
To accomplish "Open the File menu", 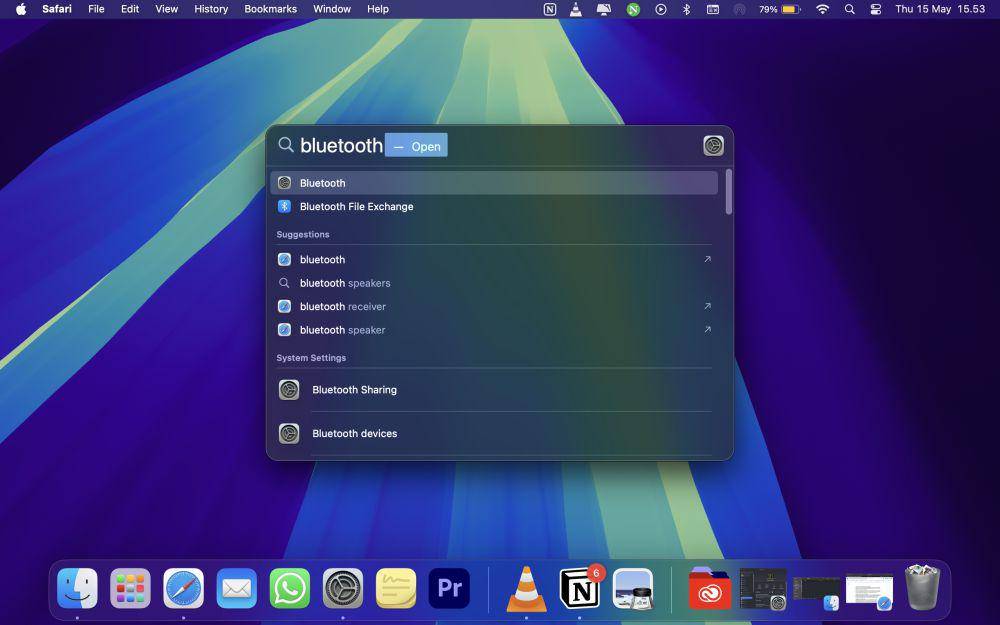I will [x=96, y=9].
